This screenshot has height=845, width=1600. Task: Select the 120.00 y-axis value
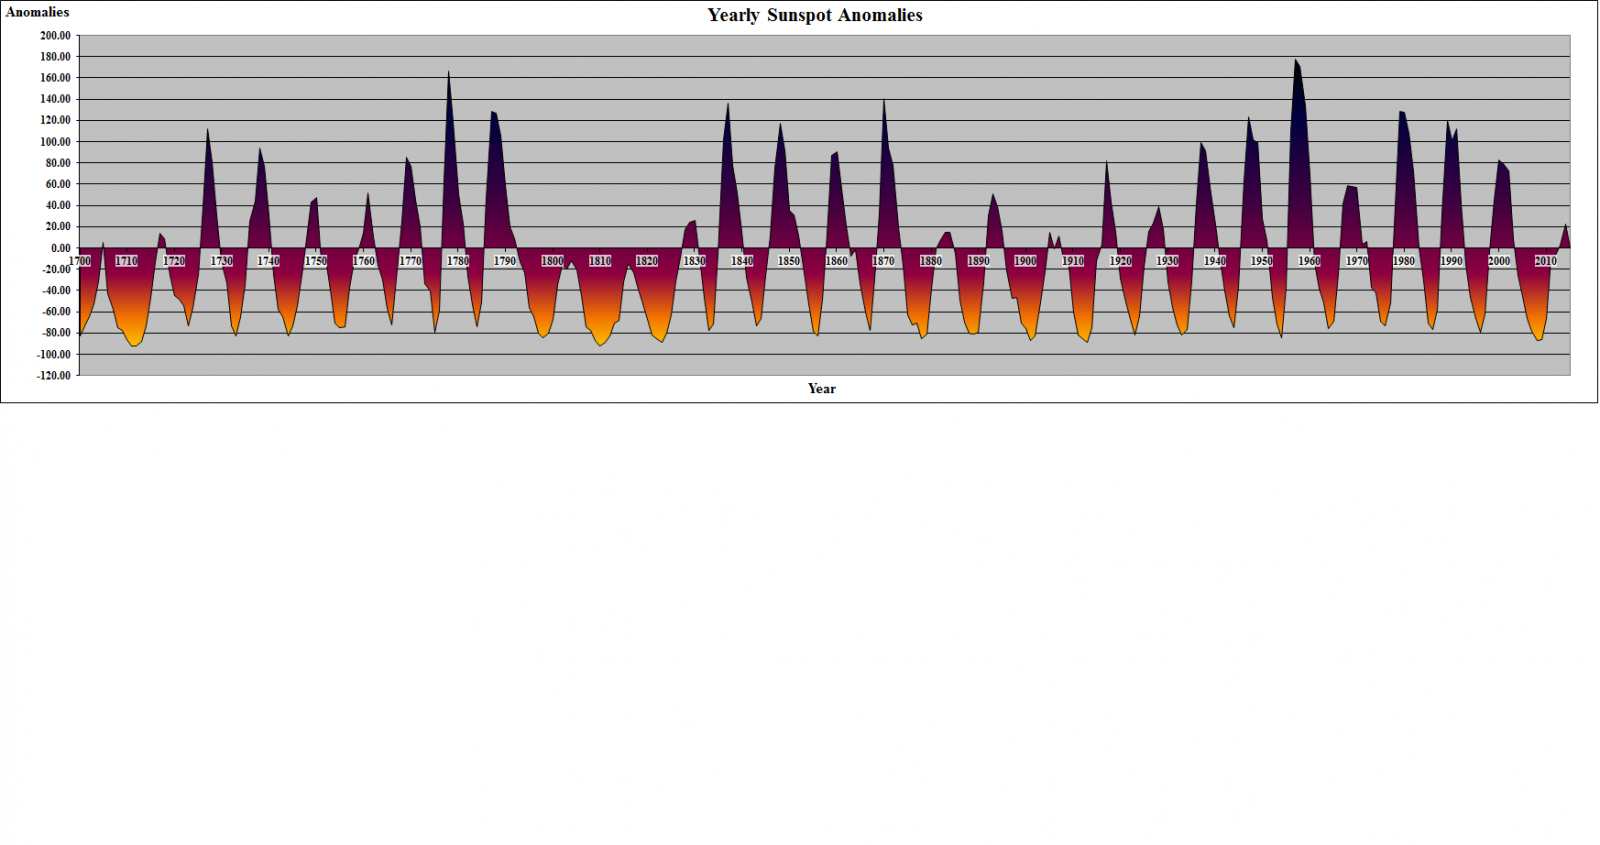(55, 120)
